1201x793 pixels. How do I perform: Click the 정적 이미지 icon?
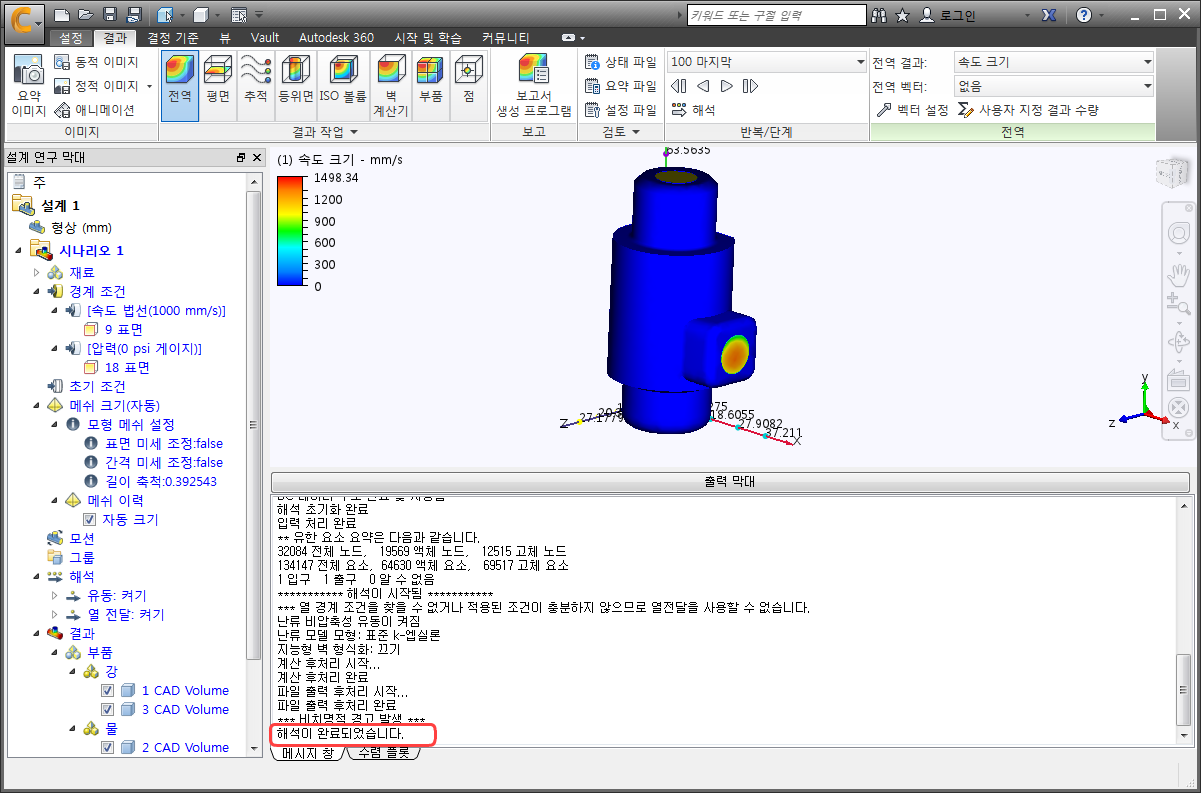click(x=62, y=86)
